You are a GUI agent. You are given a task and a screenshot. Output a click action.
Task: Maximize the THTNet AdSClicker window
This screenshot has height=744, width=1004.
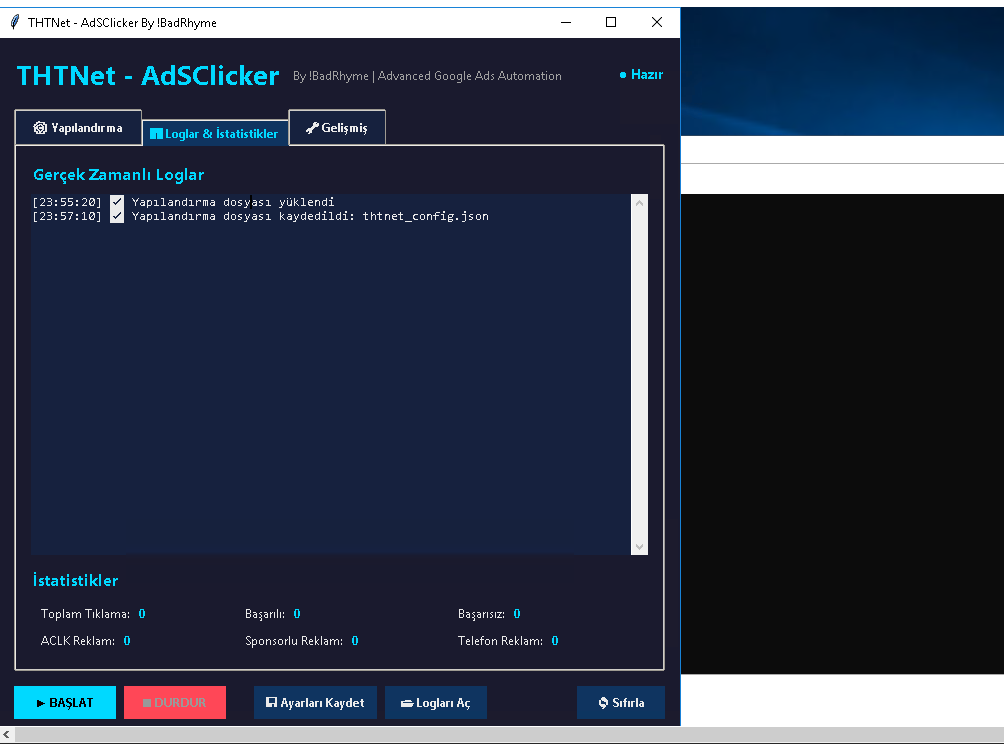[611, 22]
